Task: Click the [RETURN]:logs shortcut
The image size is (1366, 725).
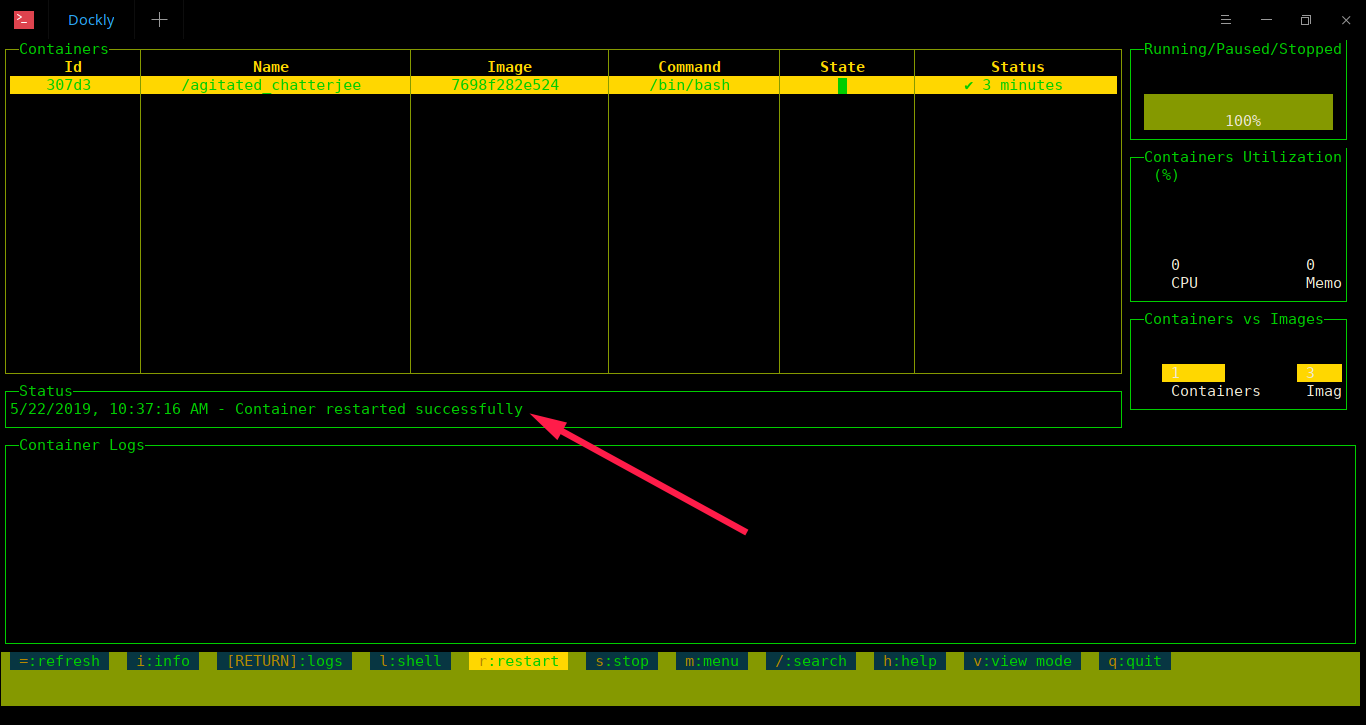Action: (x=284, y=661)
